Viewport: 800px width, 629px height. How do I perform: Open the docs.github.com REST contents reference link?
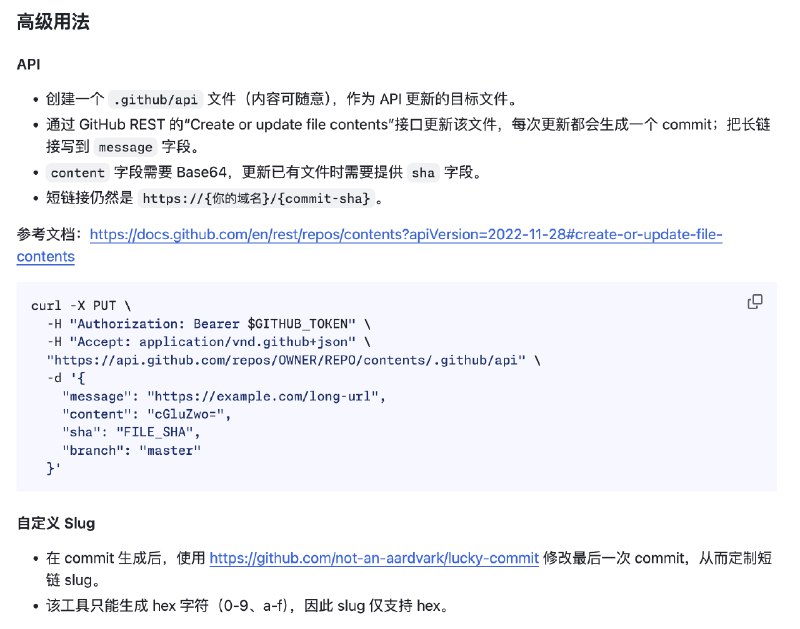(x=405, y=235)
